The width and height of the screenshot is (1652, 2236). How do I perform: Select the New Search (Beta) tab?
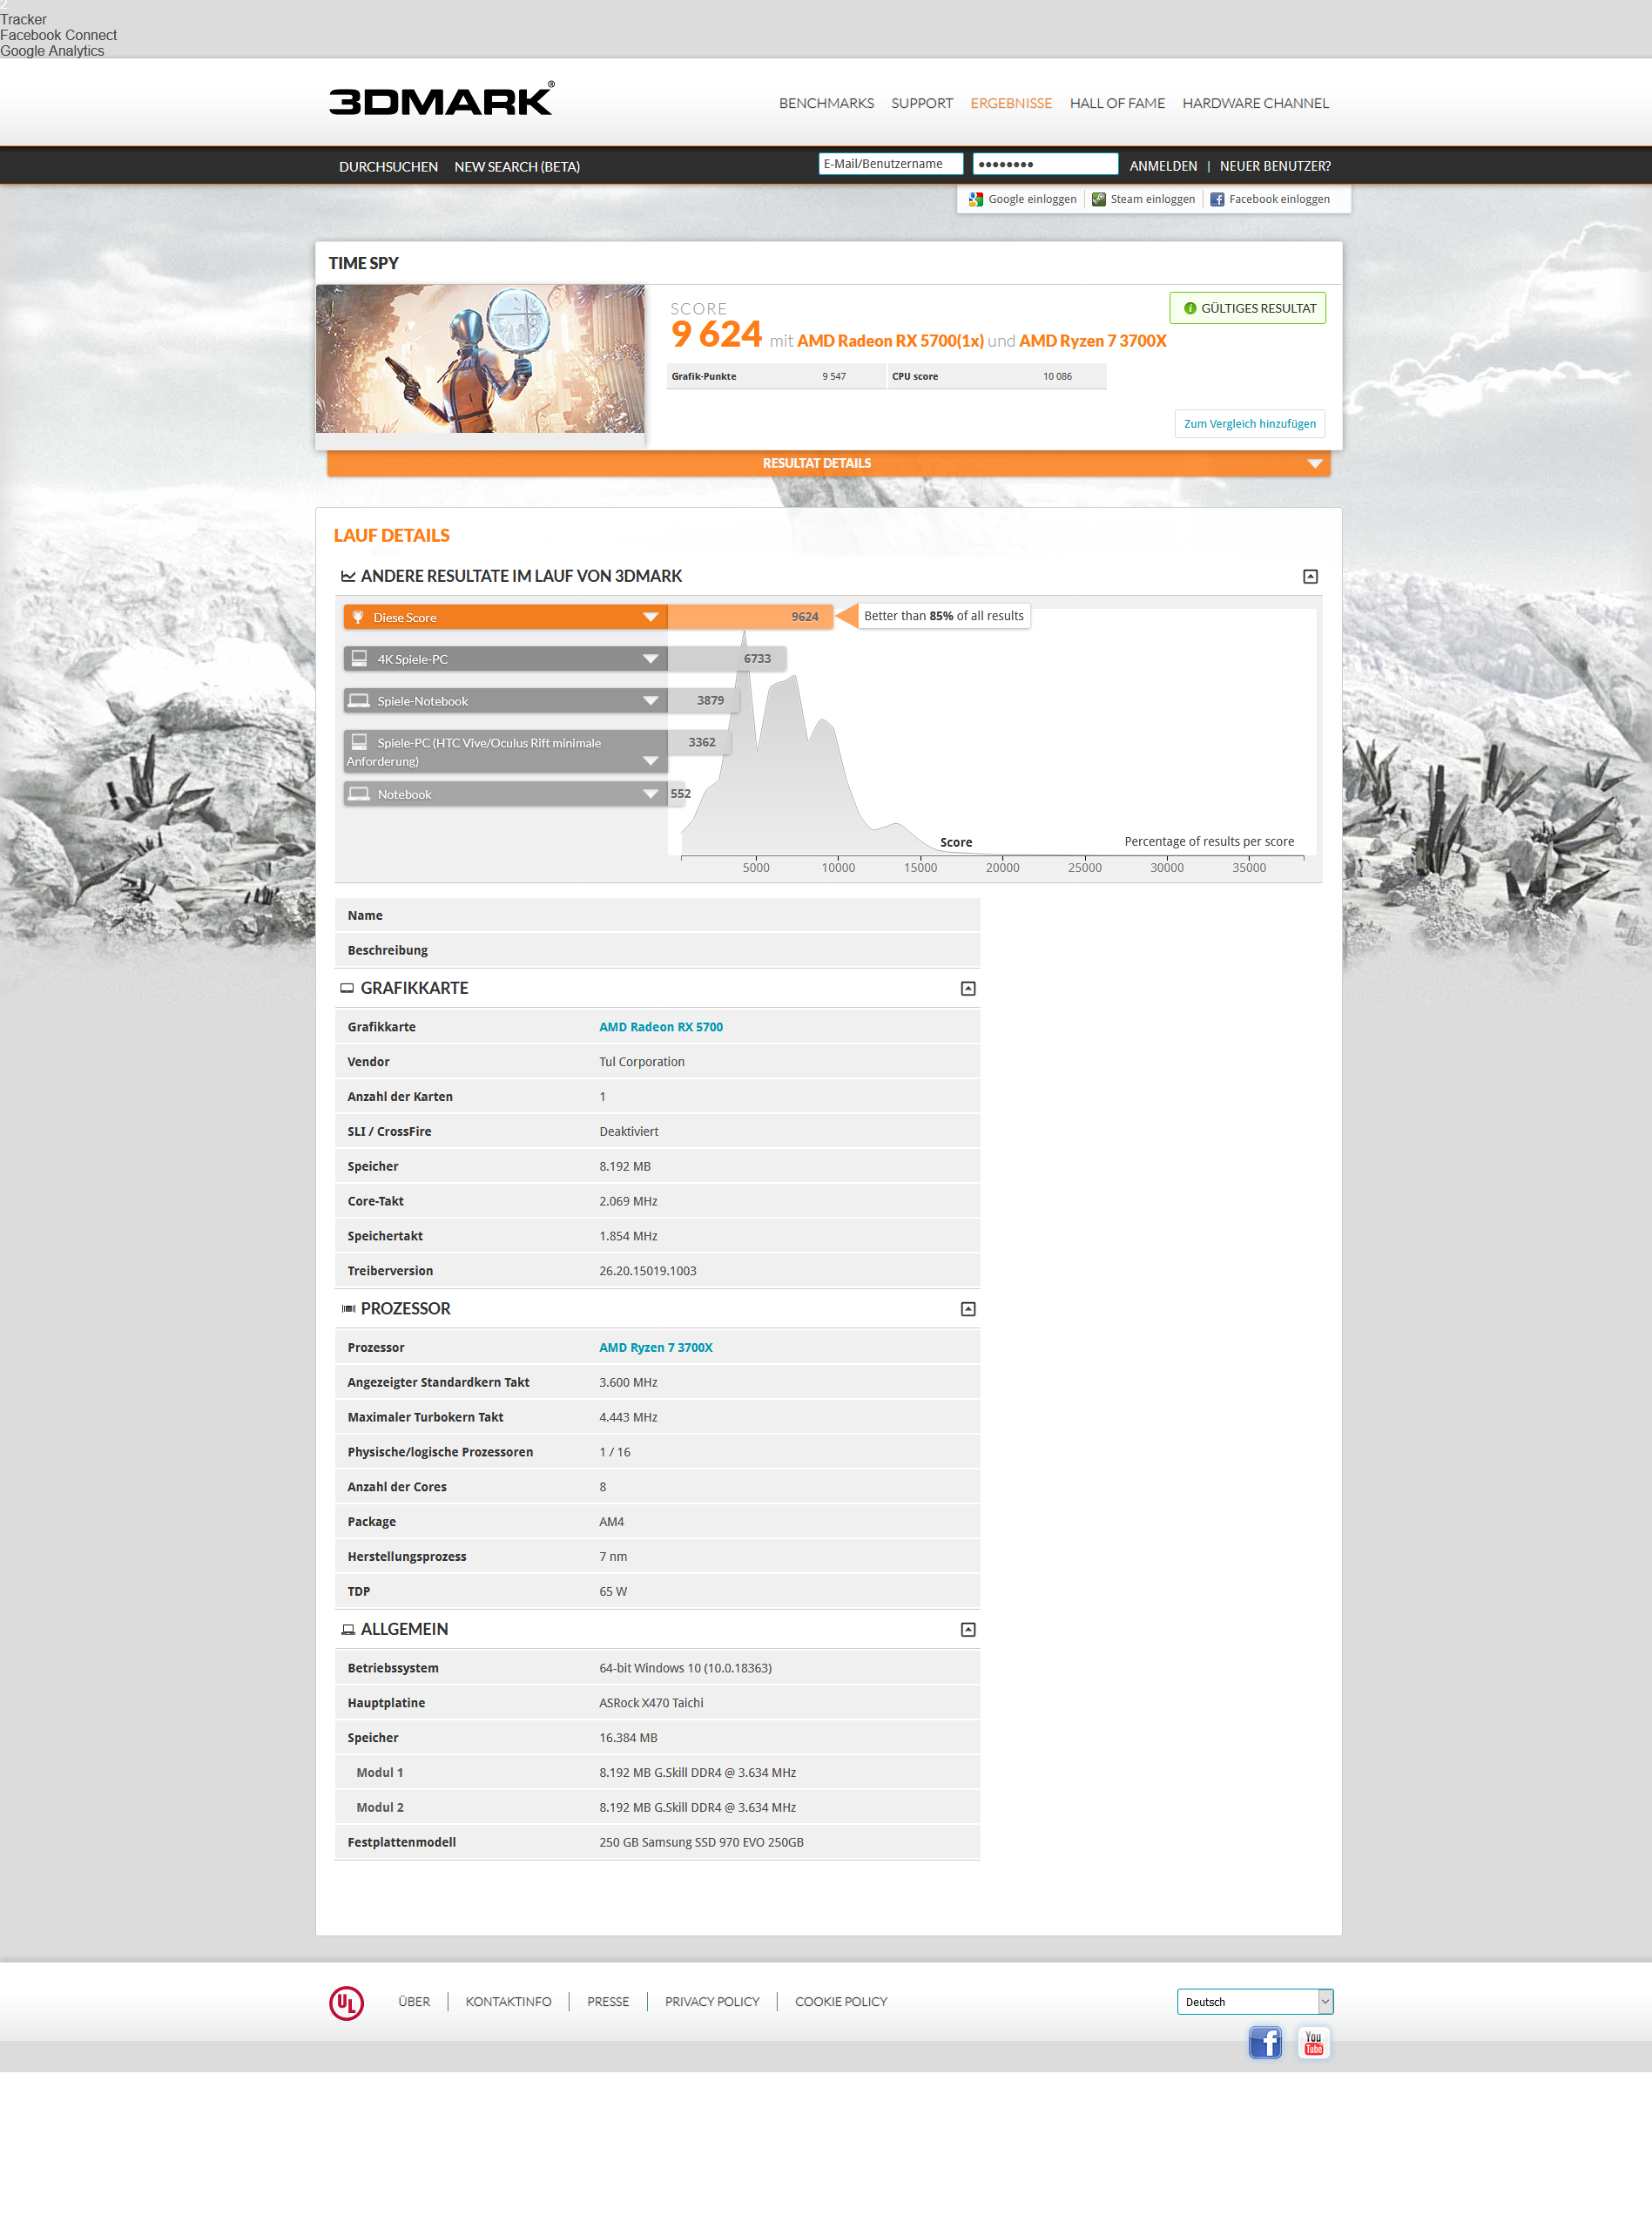(517, 166)
